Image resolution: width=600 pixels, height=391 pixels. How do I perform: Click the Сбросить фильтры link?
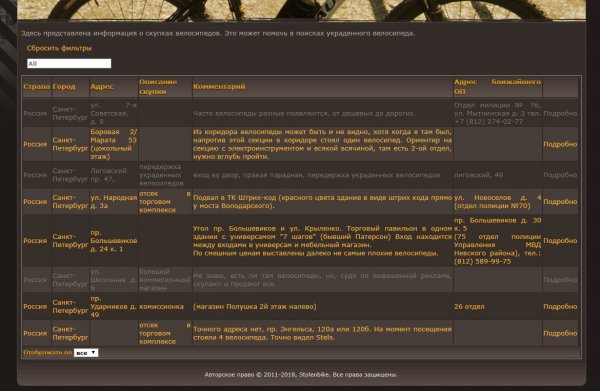[x=59, y=48]
